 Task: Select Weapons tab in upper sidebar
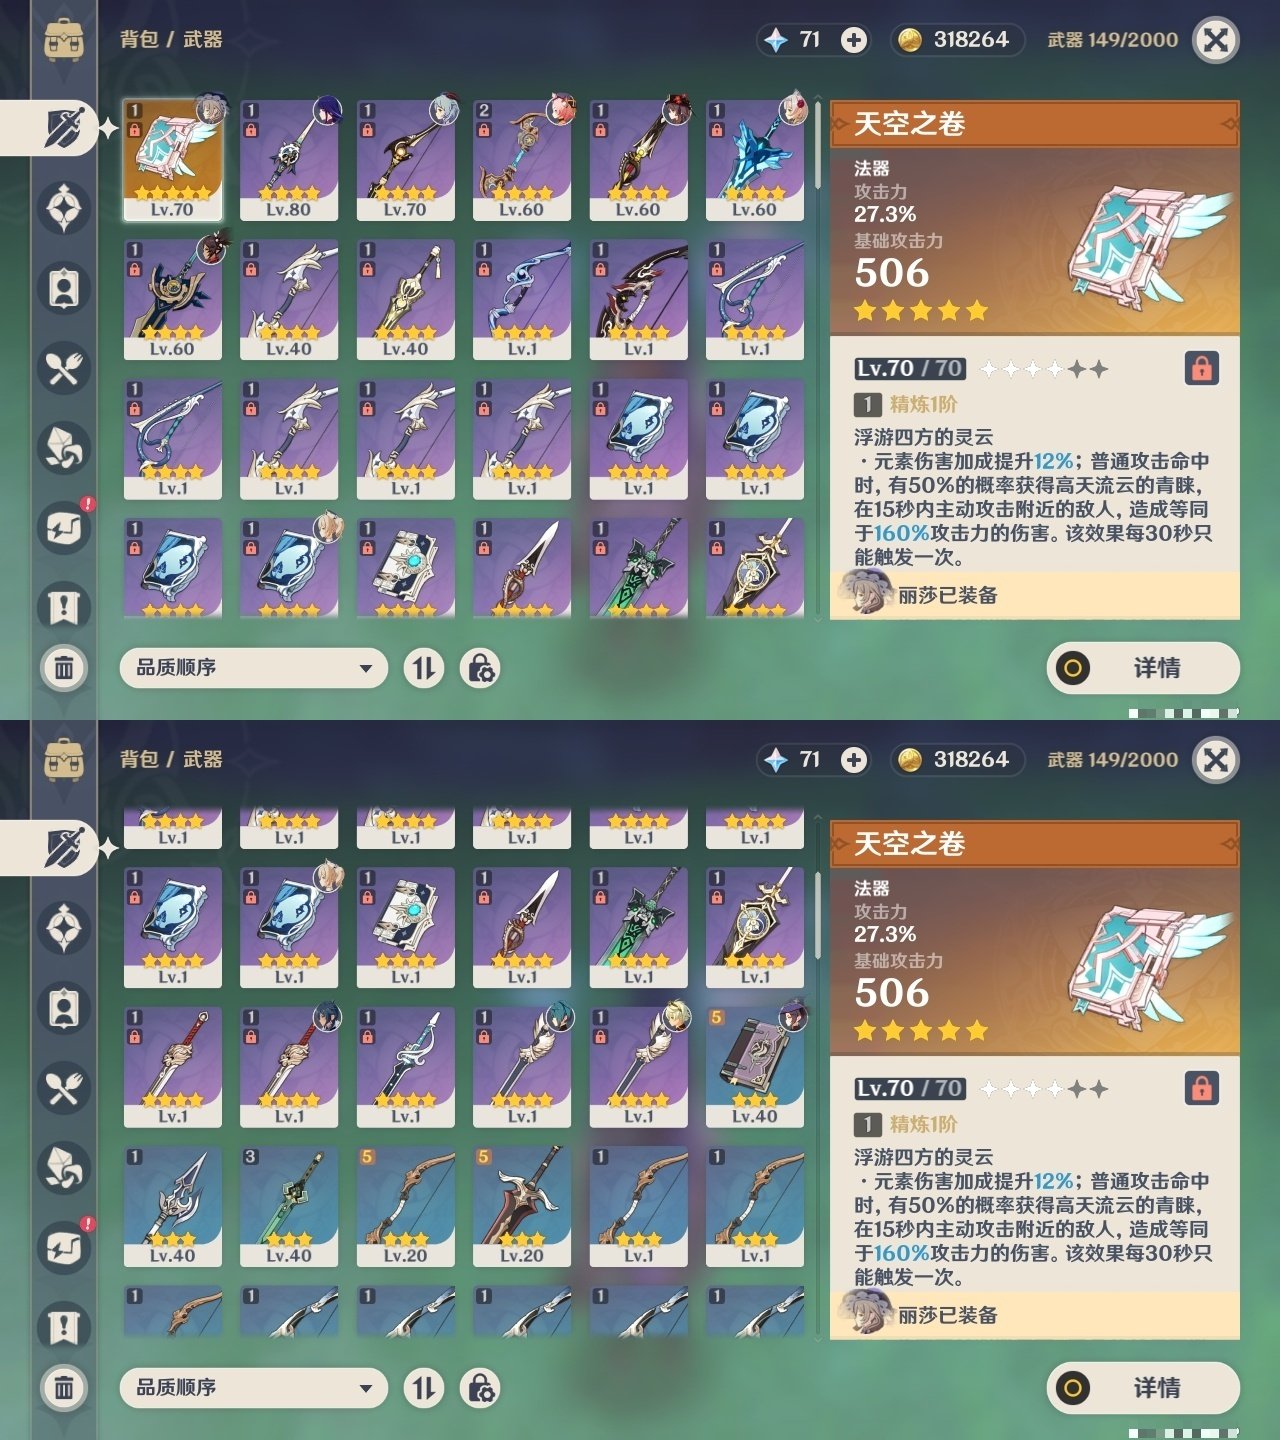pyautogui.click(x=66, y=128)
